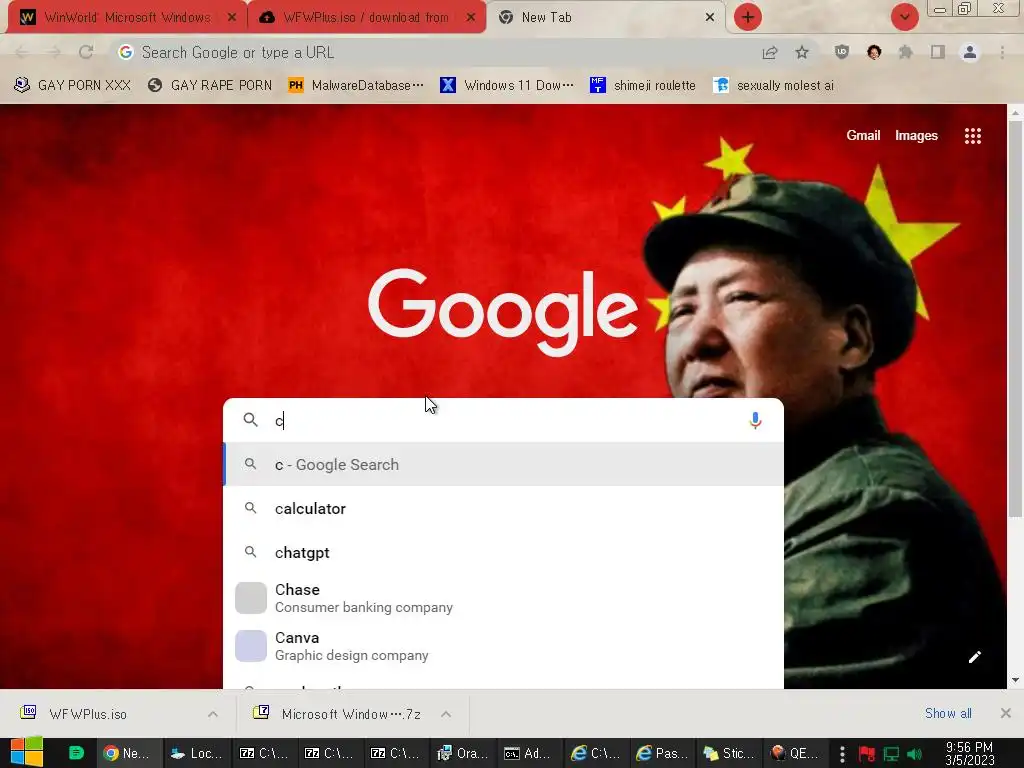Open the uBlock shield extension icon
The width and height of the screenshot is (1024, 768).
pos(842,52)
